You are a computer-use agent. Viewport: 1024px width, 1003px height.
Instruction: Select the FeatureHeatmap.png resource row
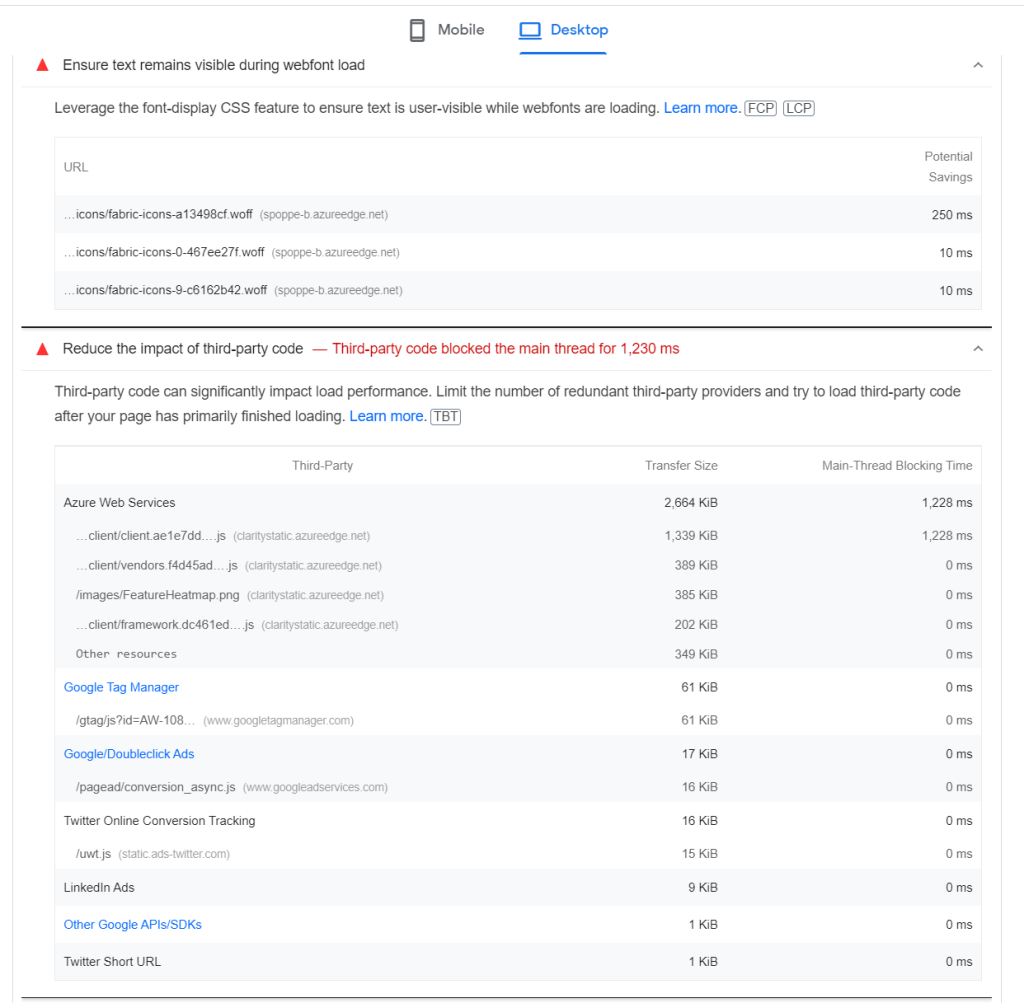(x=518, y=595)
